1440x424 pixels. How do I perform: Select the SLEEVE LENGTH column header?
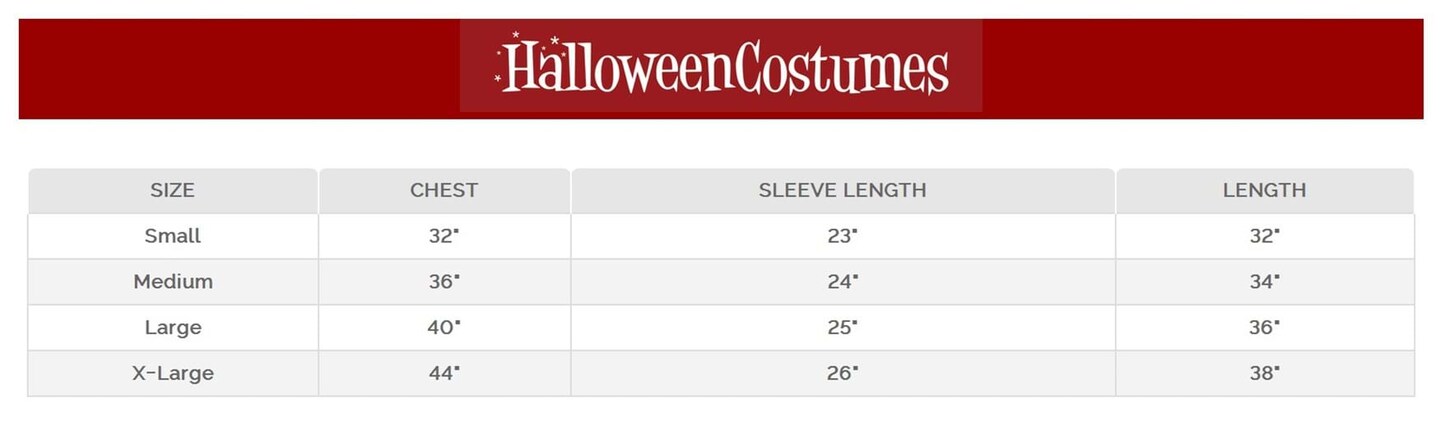[x=842, y=190]
